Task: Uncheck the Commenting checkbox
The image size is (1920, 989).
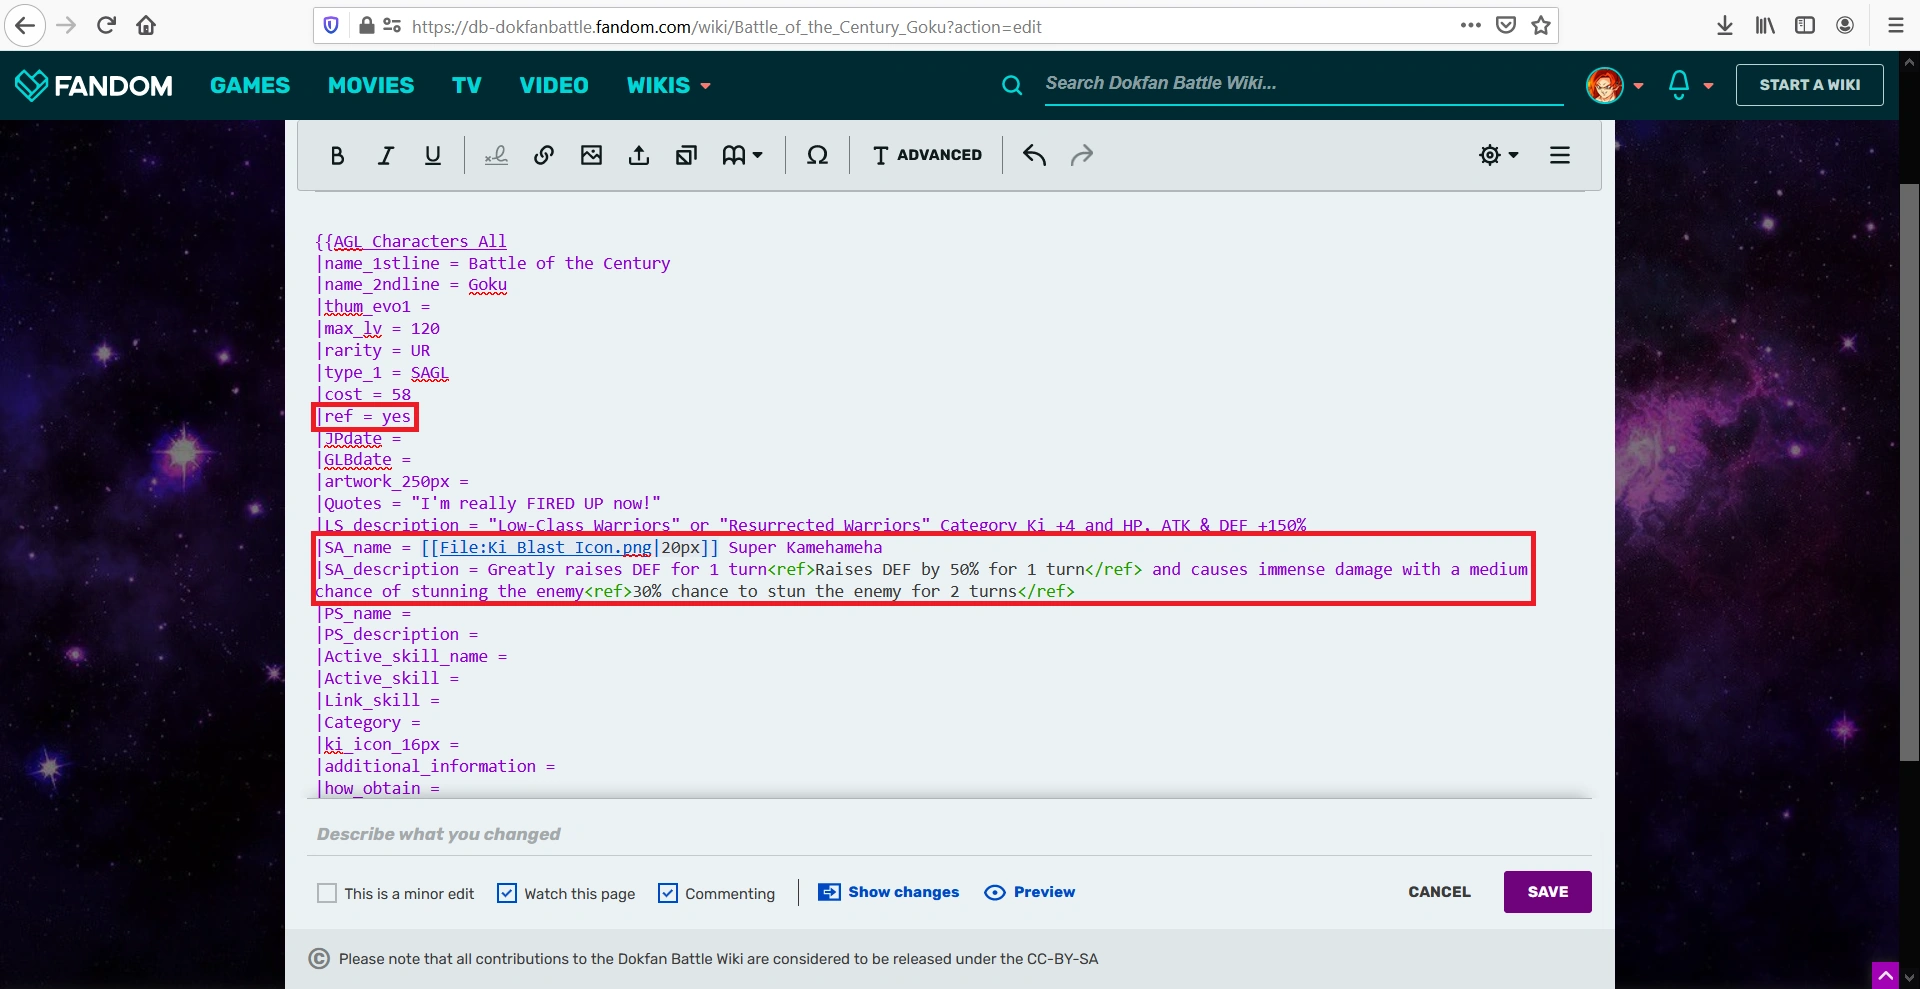Action: 668,893
